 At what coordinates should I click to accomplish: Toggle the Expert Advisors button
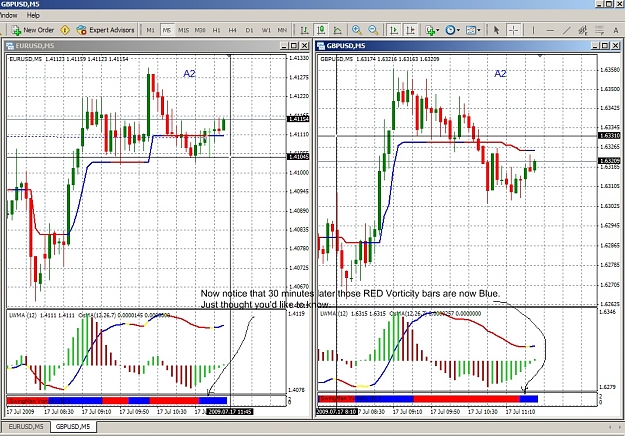tap(106, 30)
